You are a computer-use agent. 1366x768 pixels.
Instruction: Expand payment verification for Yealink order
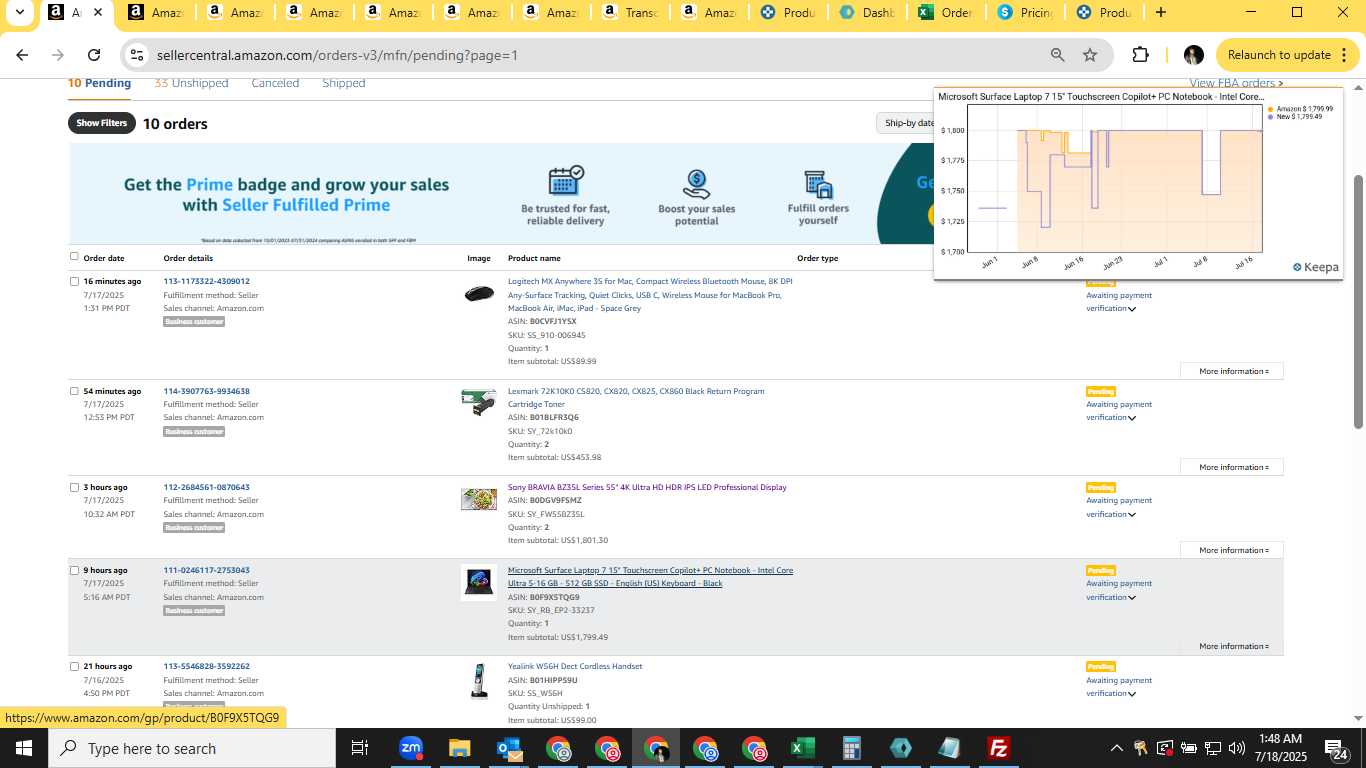coord(1132,694)
